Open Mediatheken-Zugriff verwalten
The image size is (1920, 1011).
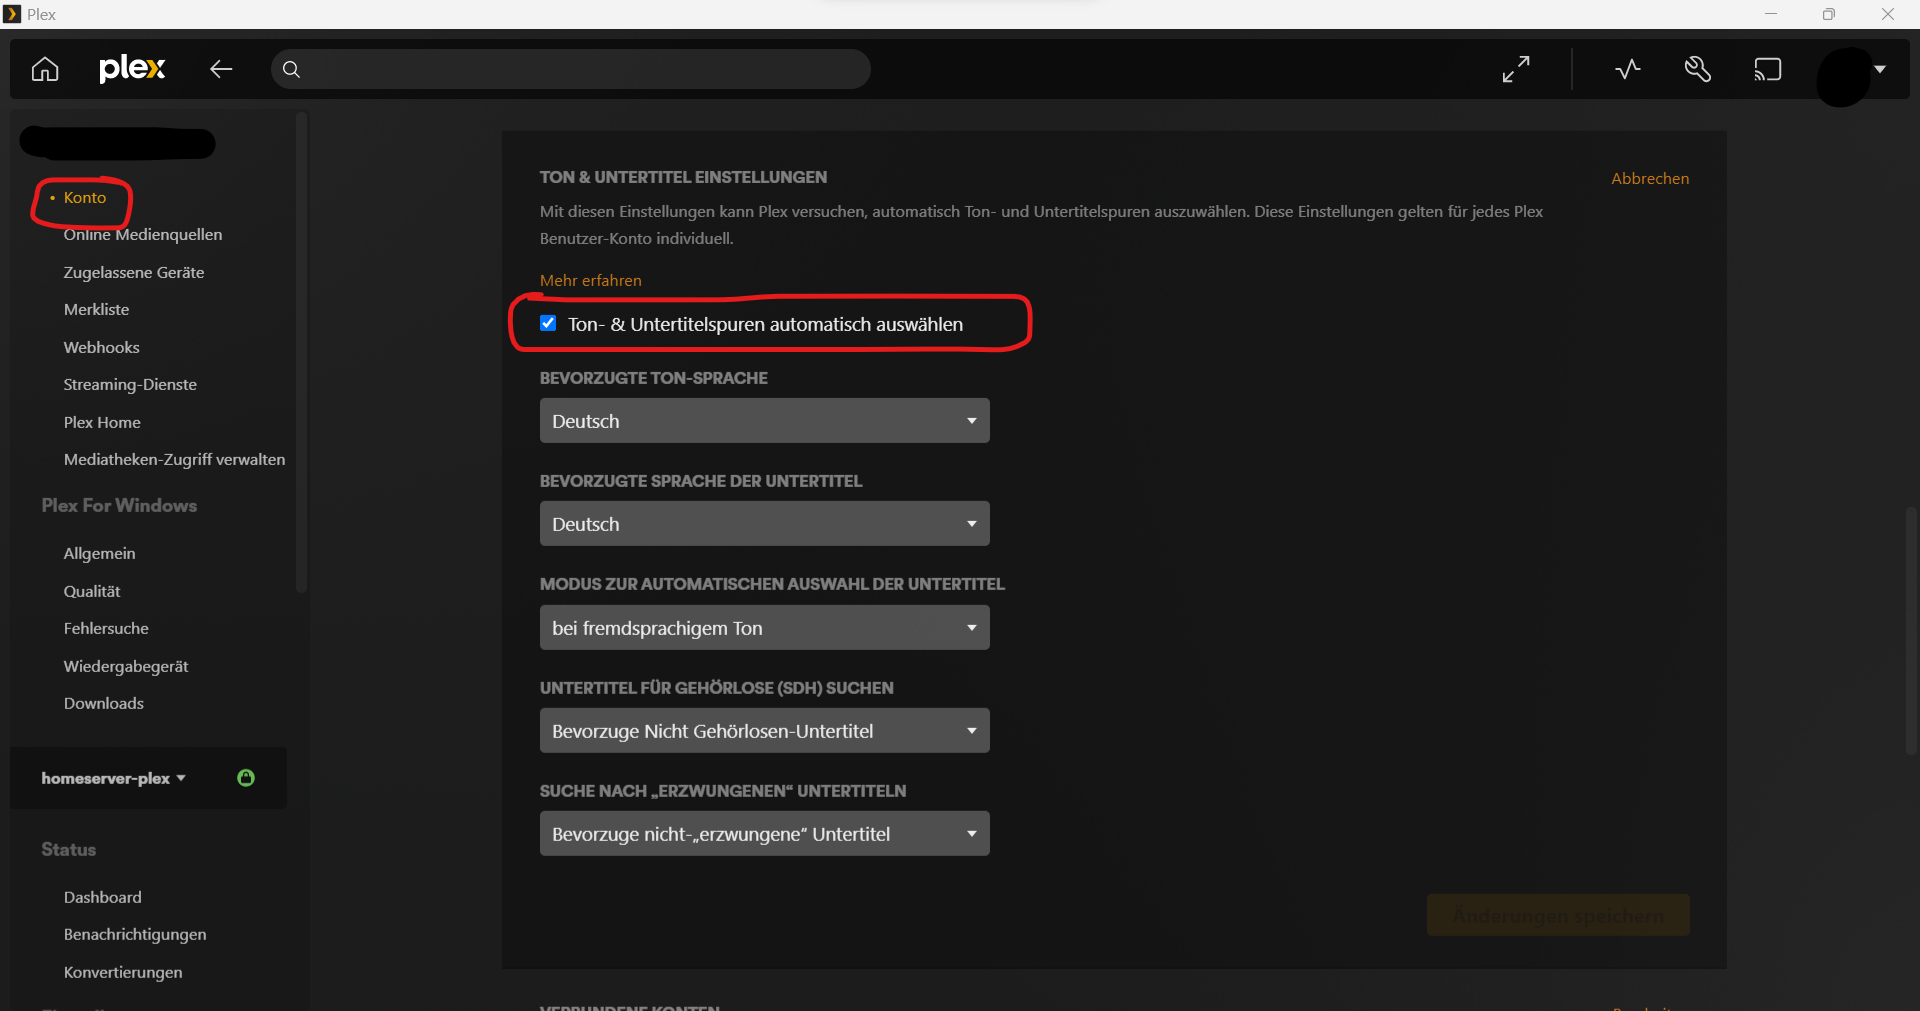174,460
